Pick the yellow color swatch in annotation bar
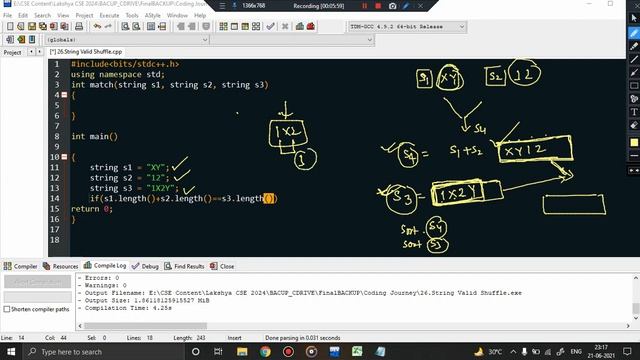 (x=633, y=142)
